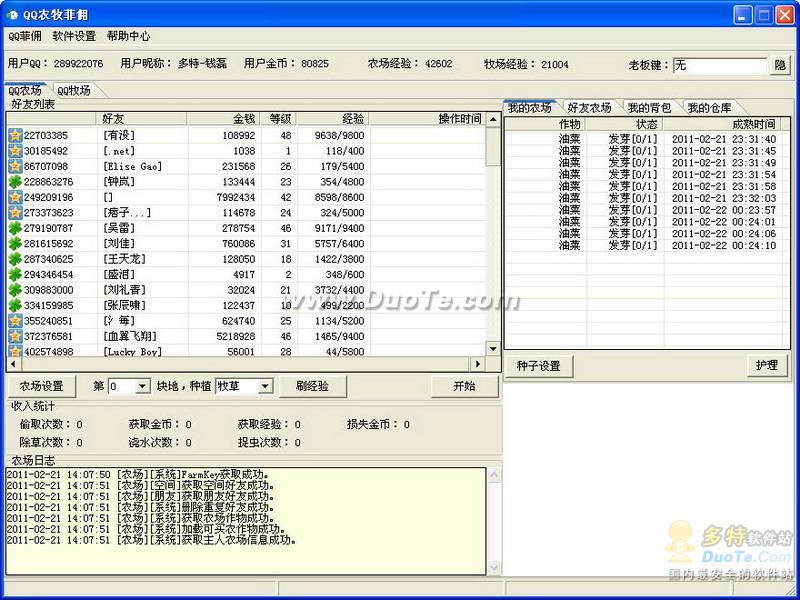Click the 成熟时间 column header
The image size is (800, 600).
(722, 124)
